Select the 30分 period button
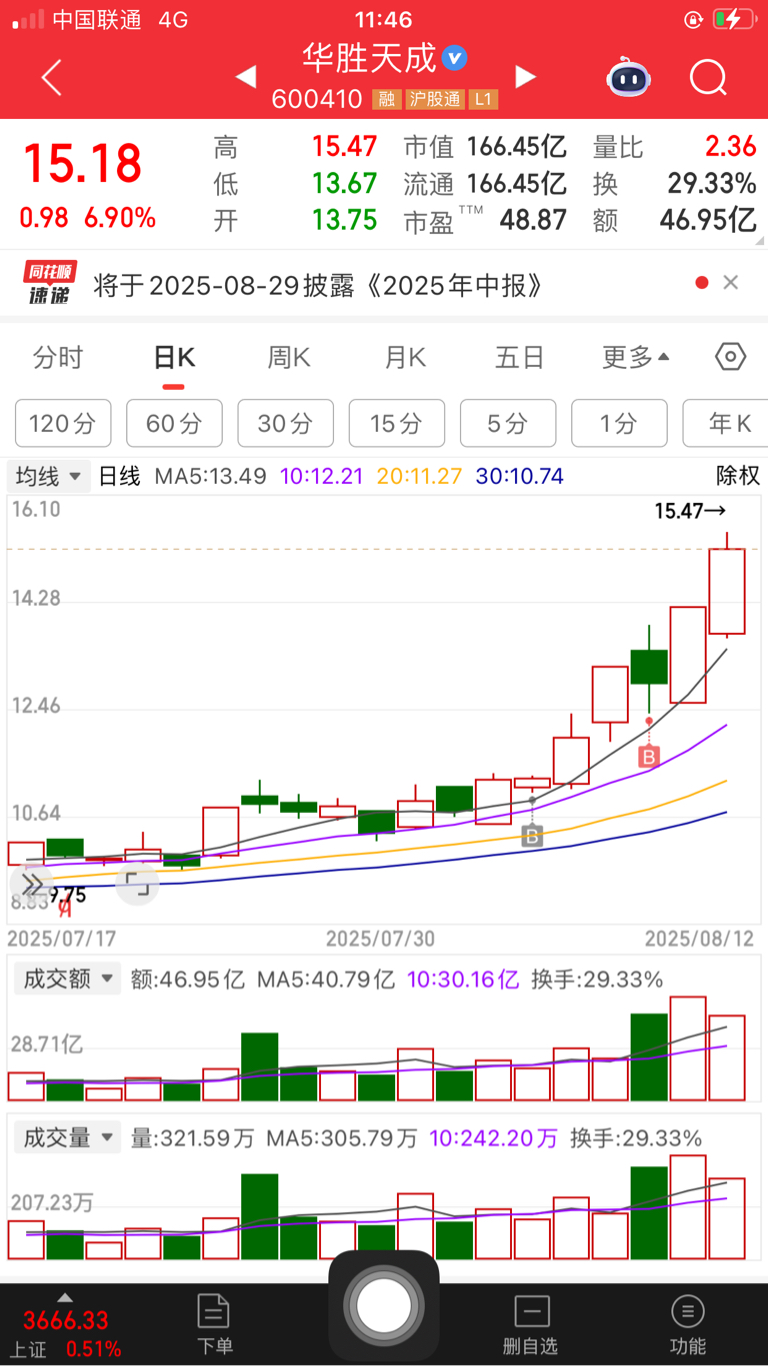The width and height of the screenshot is (768, 1366). pyautogui.click(x=285, y=423)
